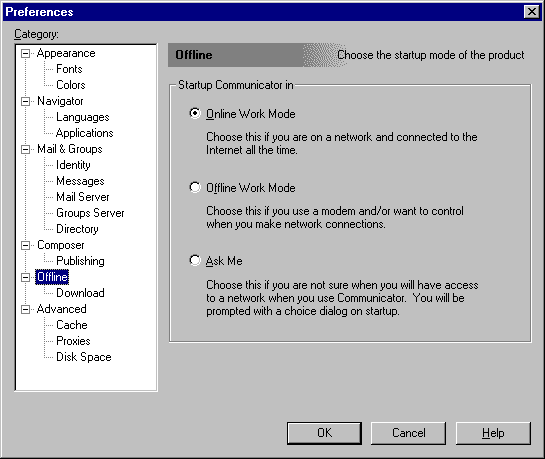Viewport: 545px width, 459px height.
Task: Select Identity under Mail & Groups
Action: (x=73, y=165)
